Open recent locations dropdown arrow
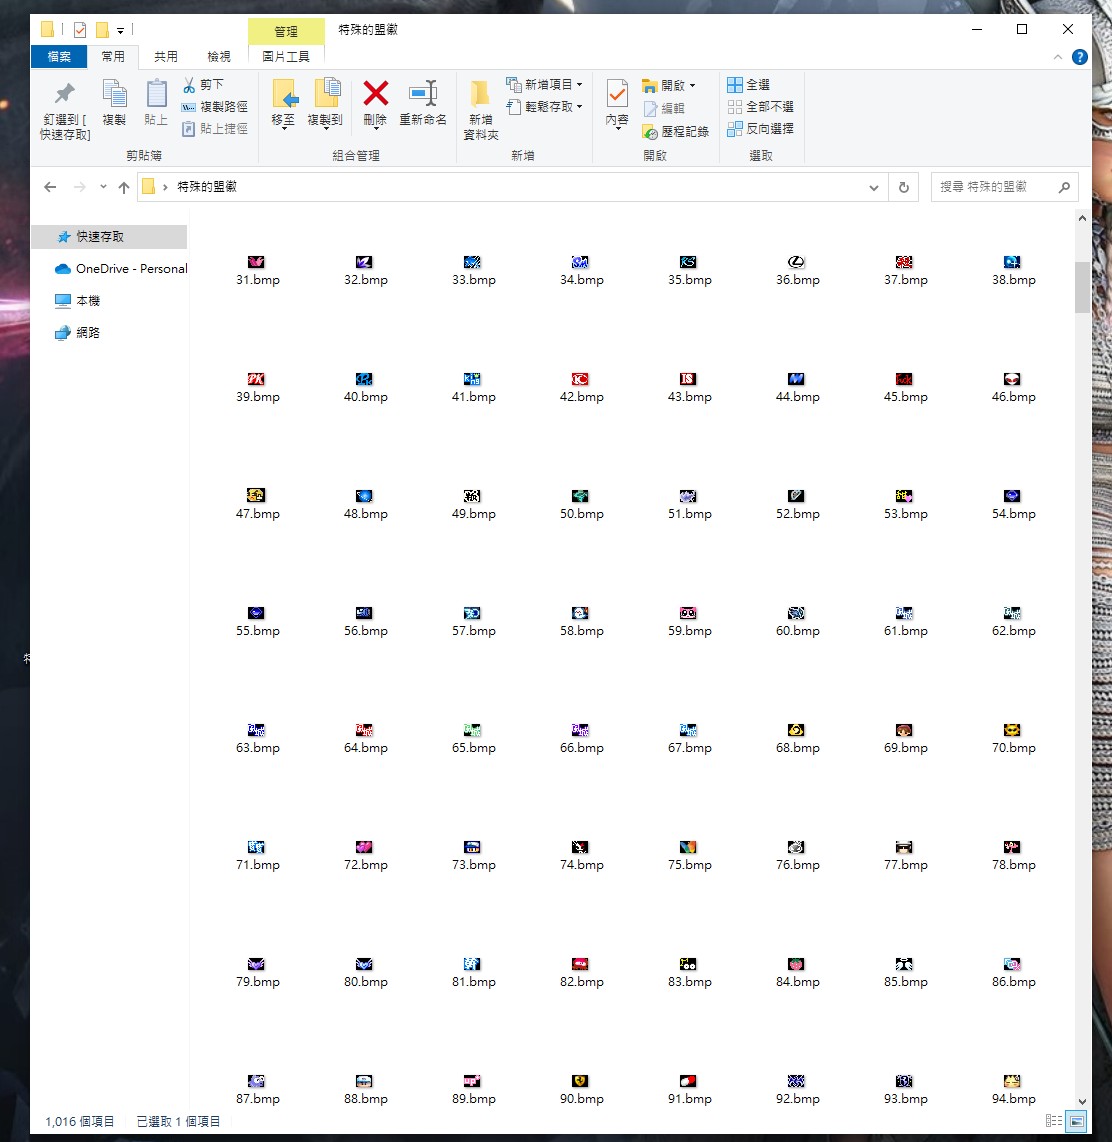The image size is (1112, 1142). (x=103, y=187)
